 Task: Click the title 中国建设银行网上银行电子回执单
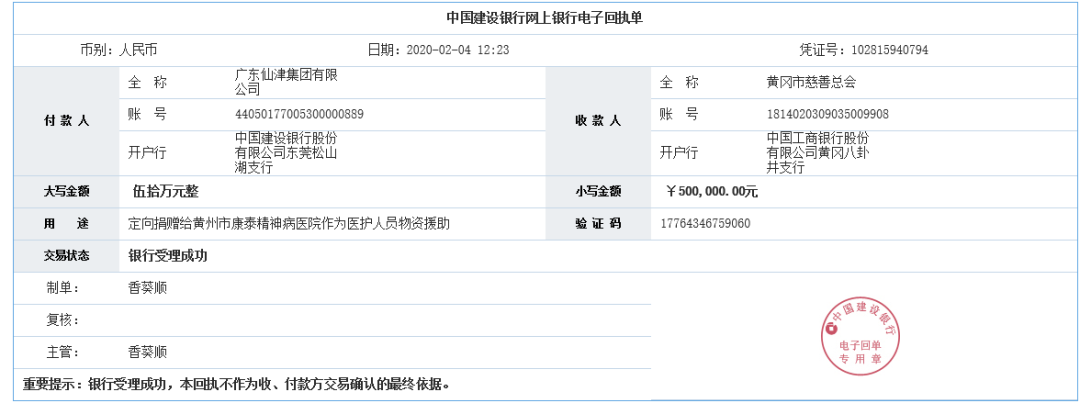544,19
